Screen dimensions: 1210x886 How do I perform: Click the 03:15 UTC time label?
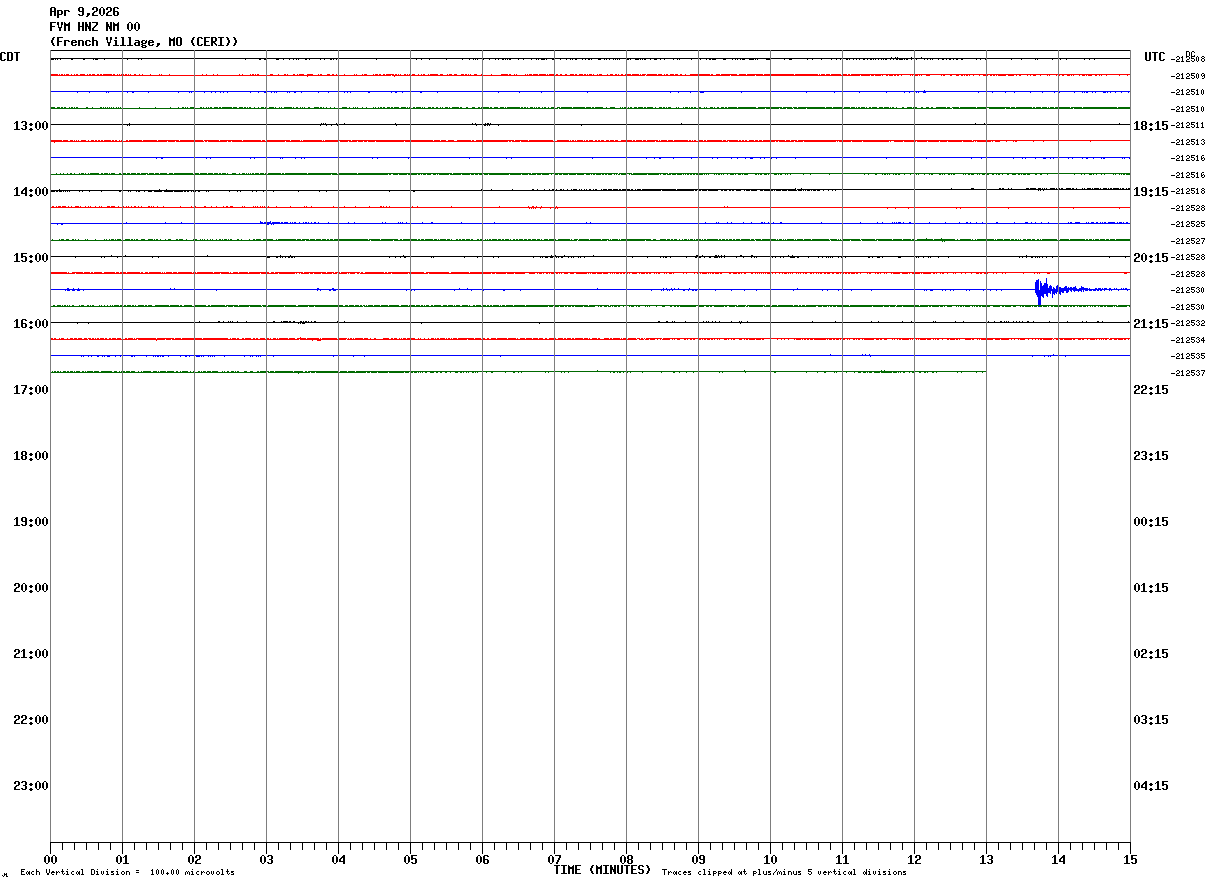[x=1151, y=719]
